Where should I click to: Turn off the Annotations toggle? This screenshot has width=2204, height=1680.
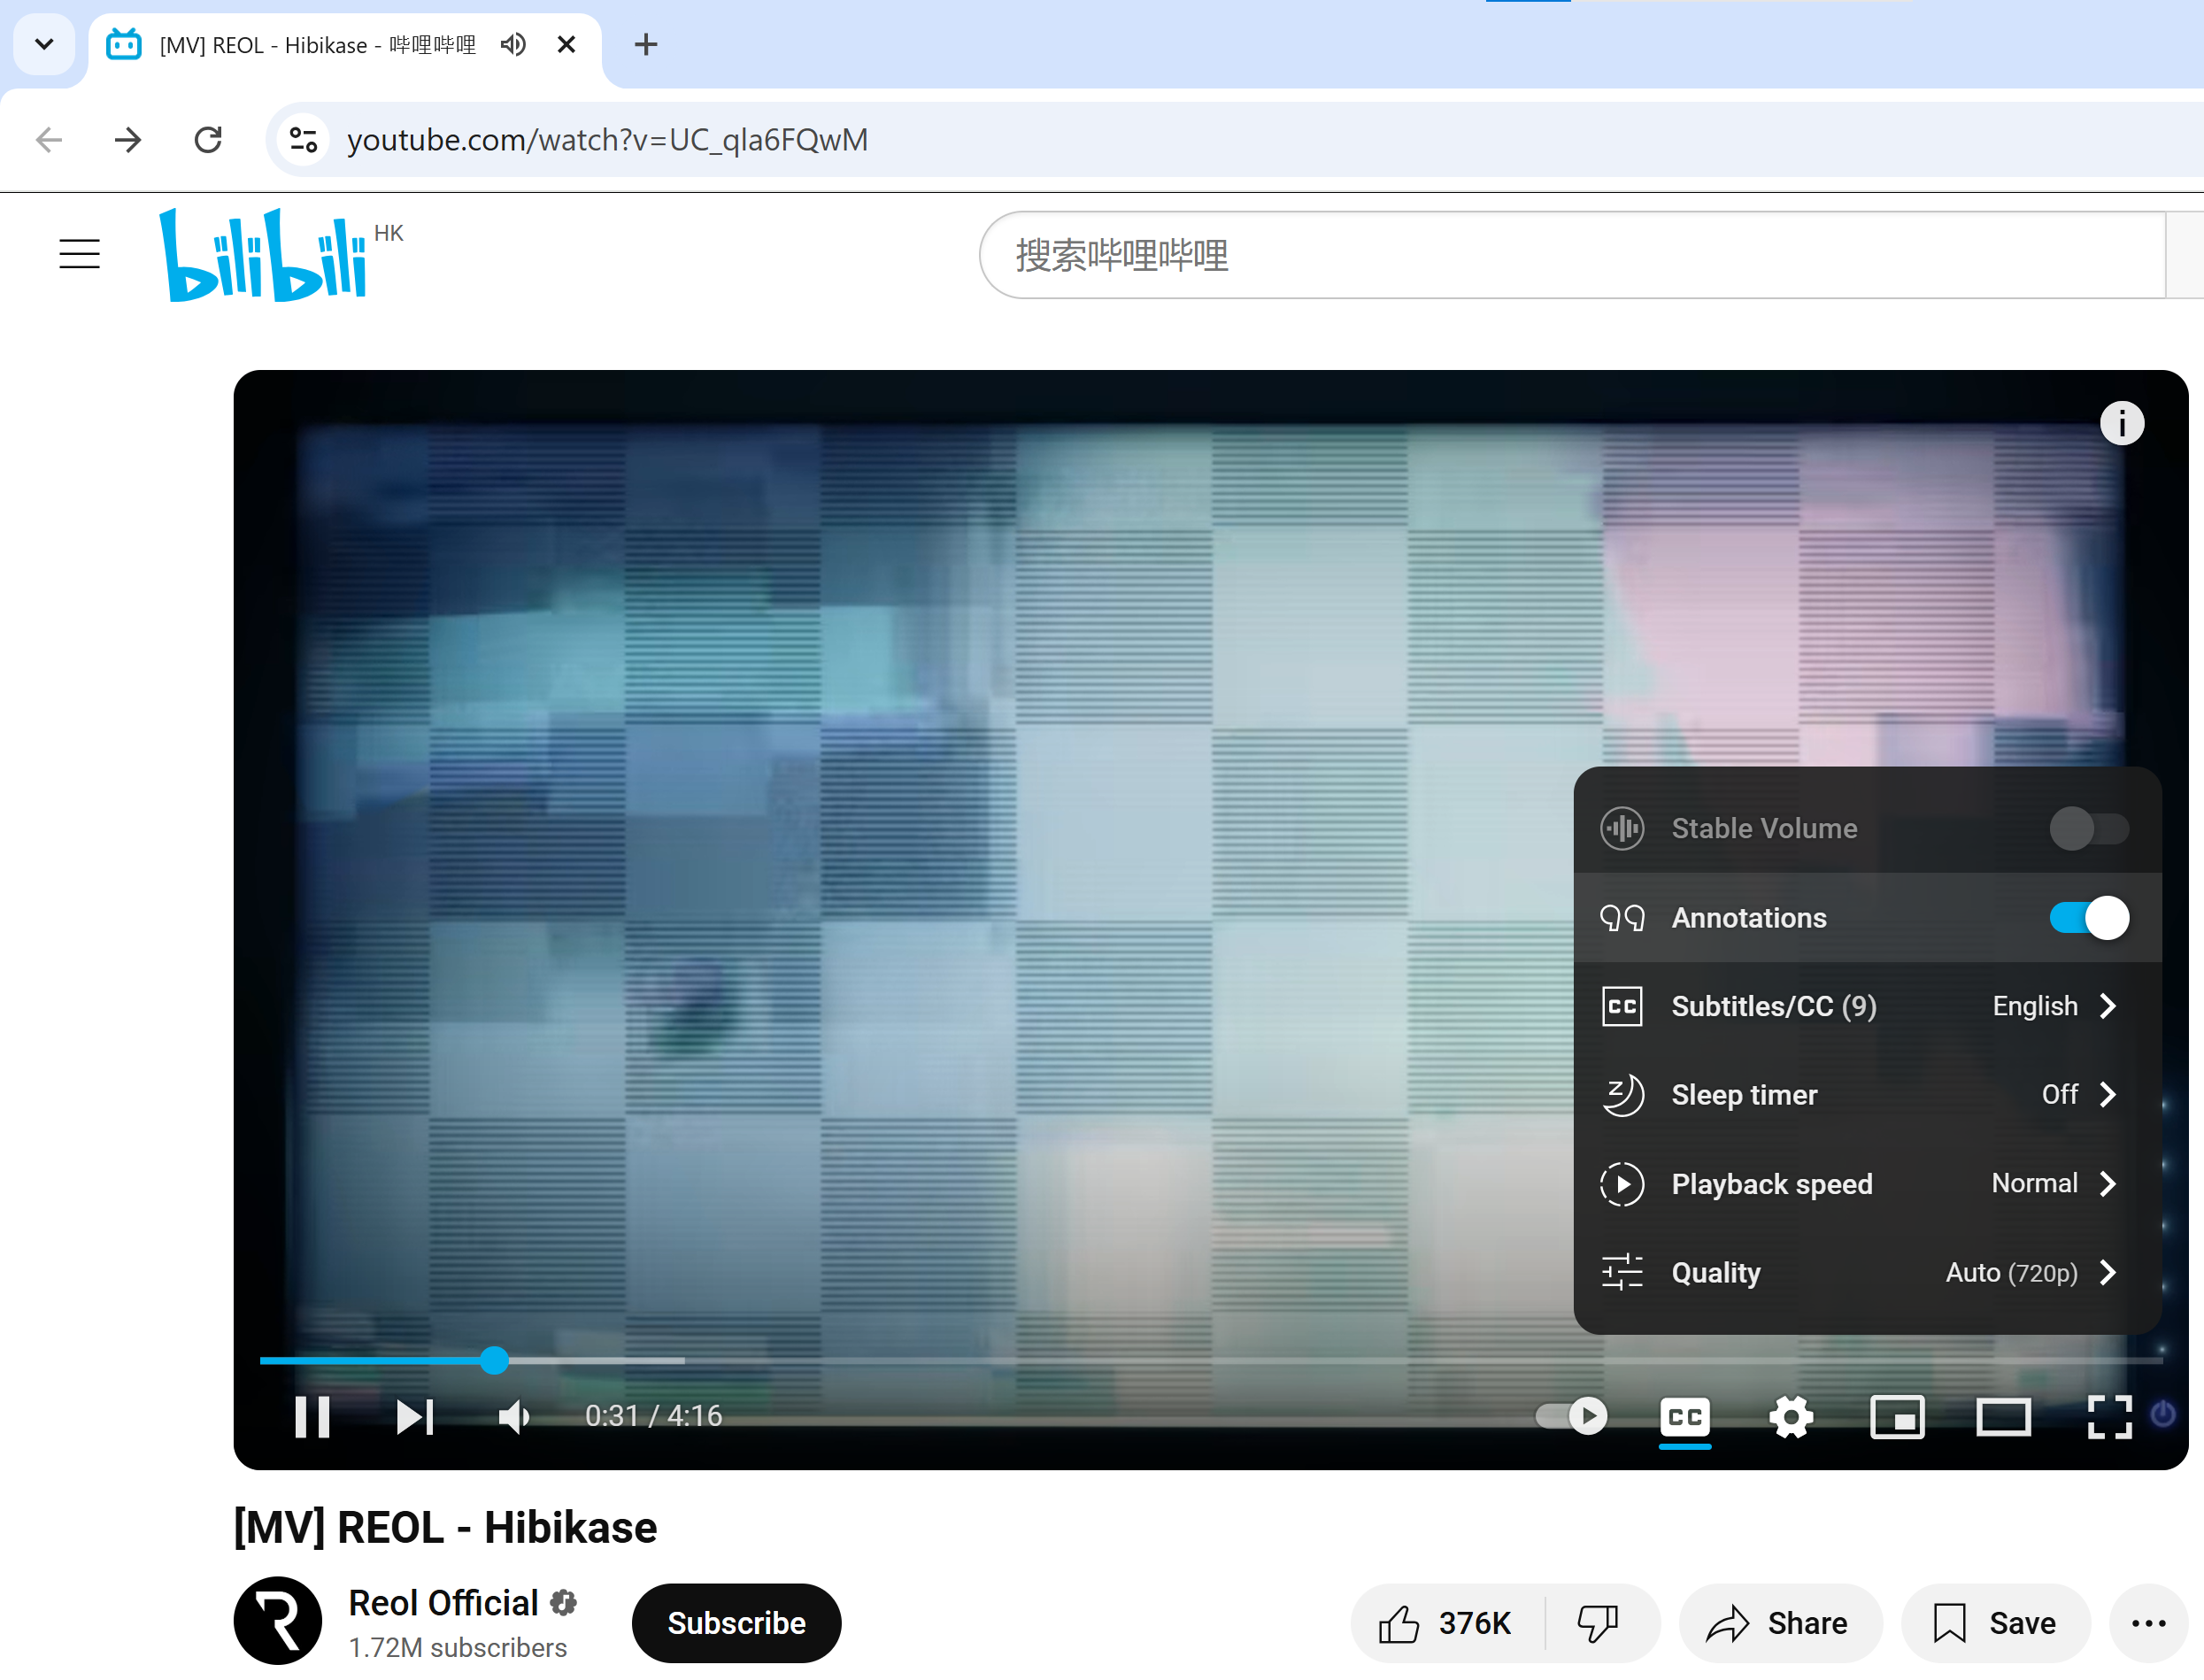coord(2088,917)
